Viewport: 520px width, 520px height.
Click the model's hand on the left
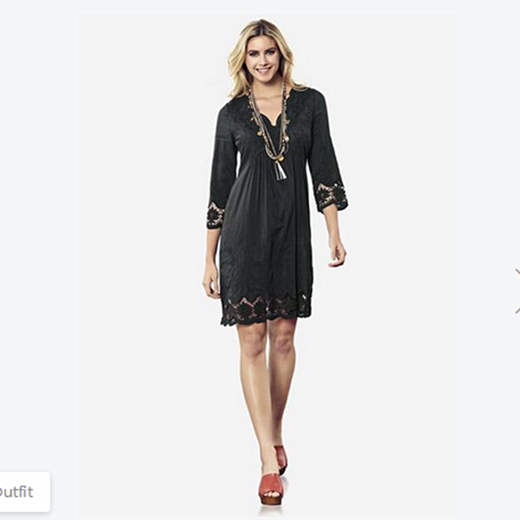click(211, 282)
